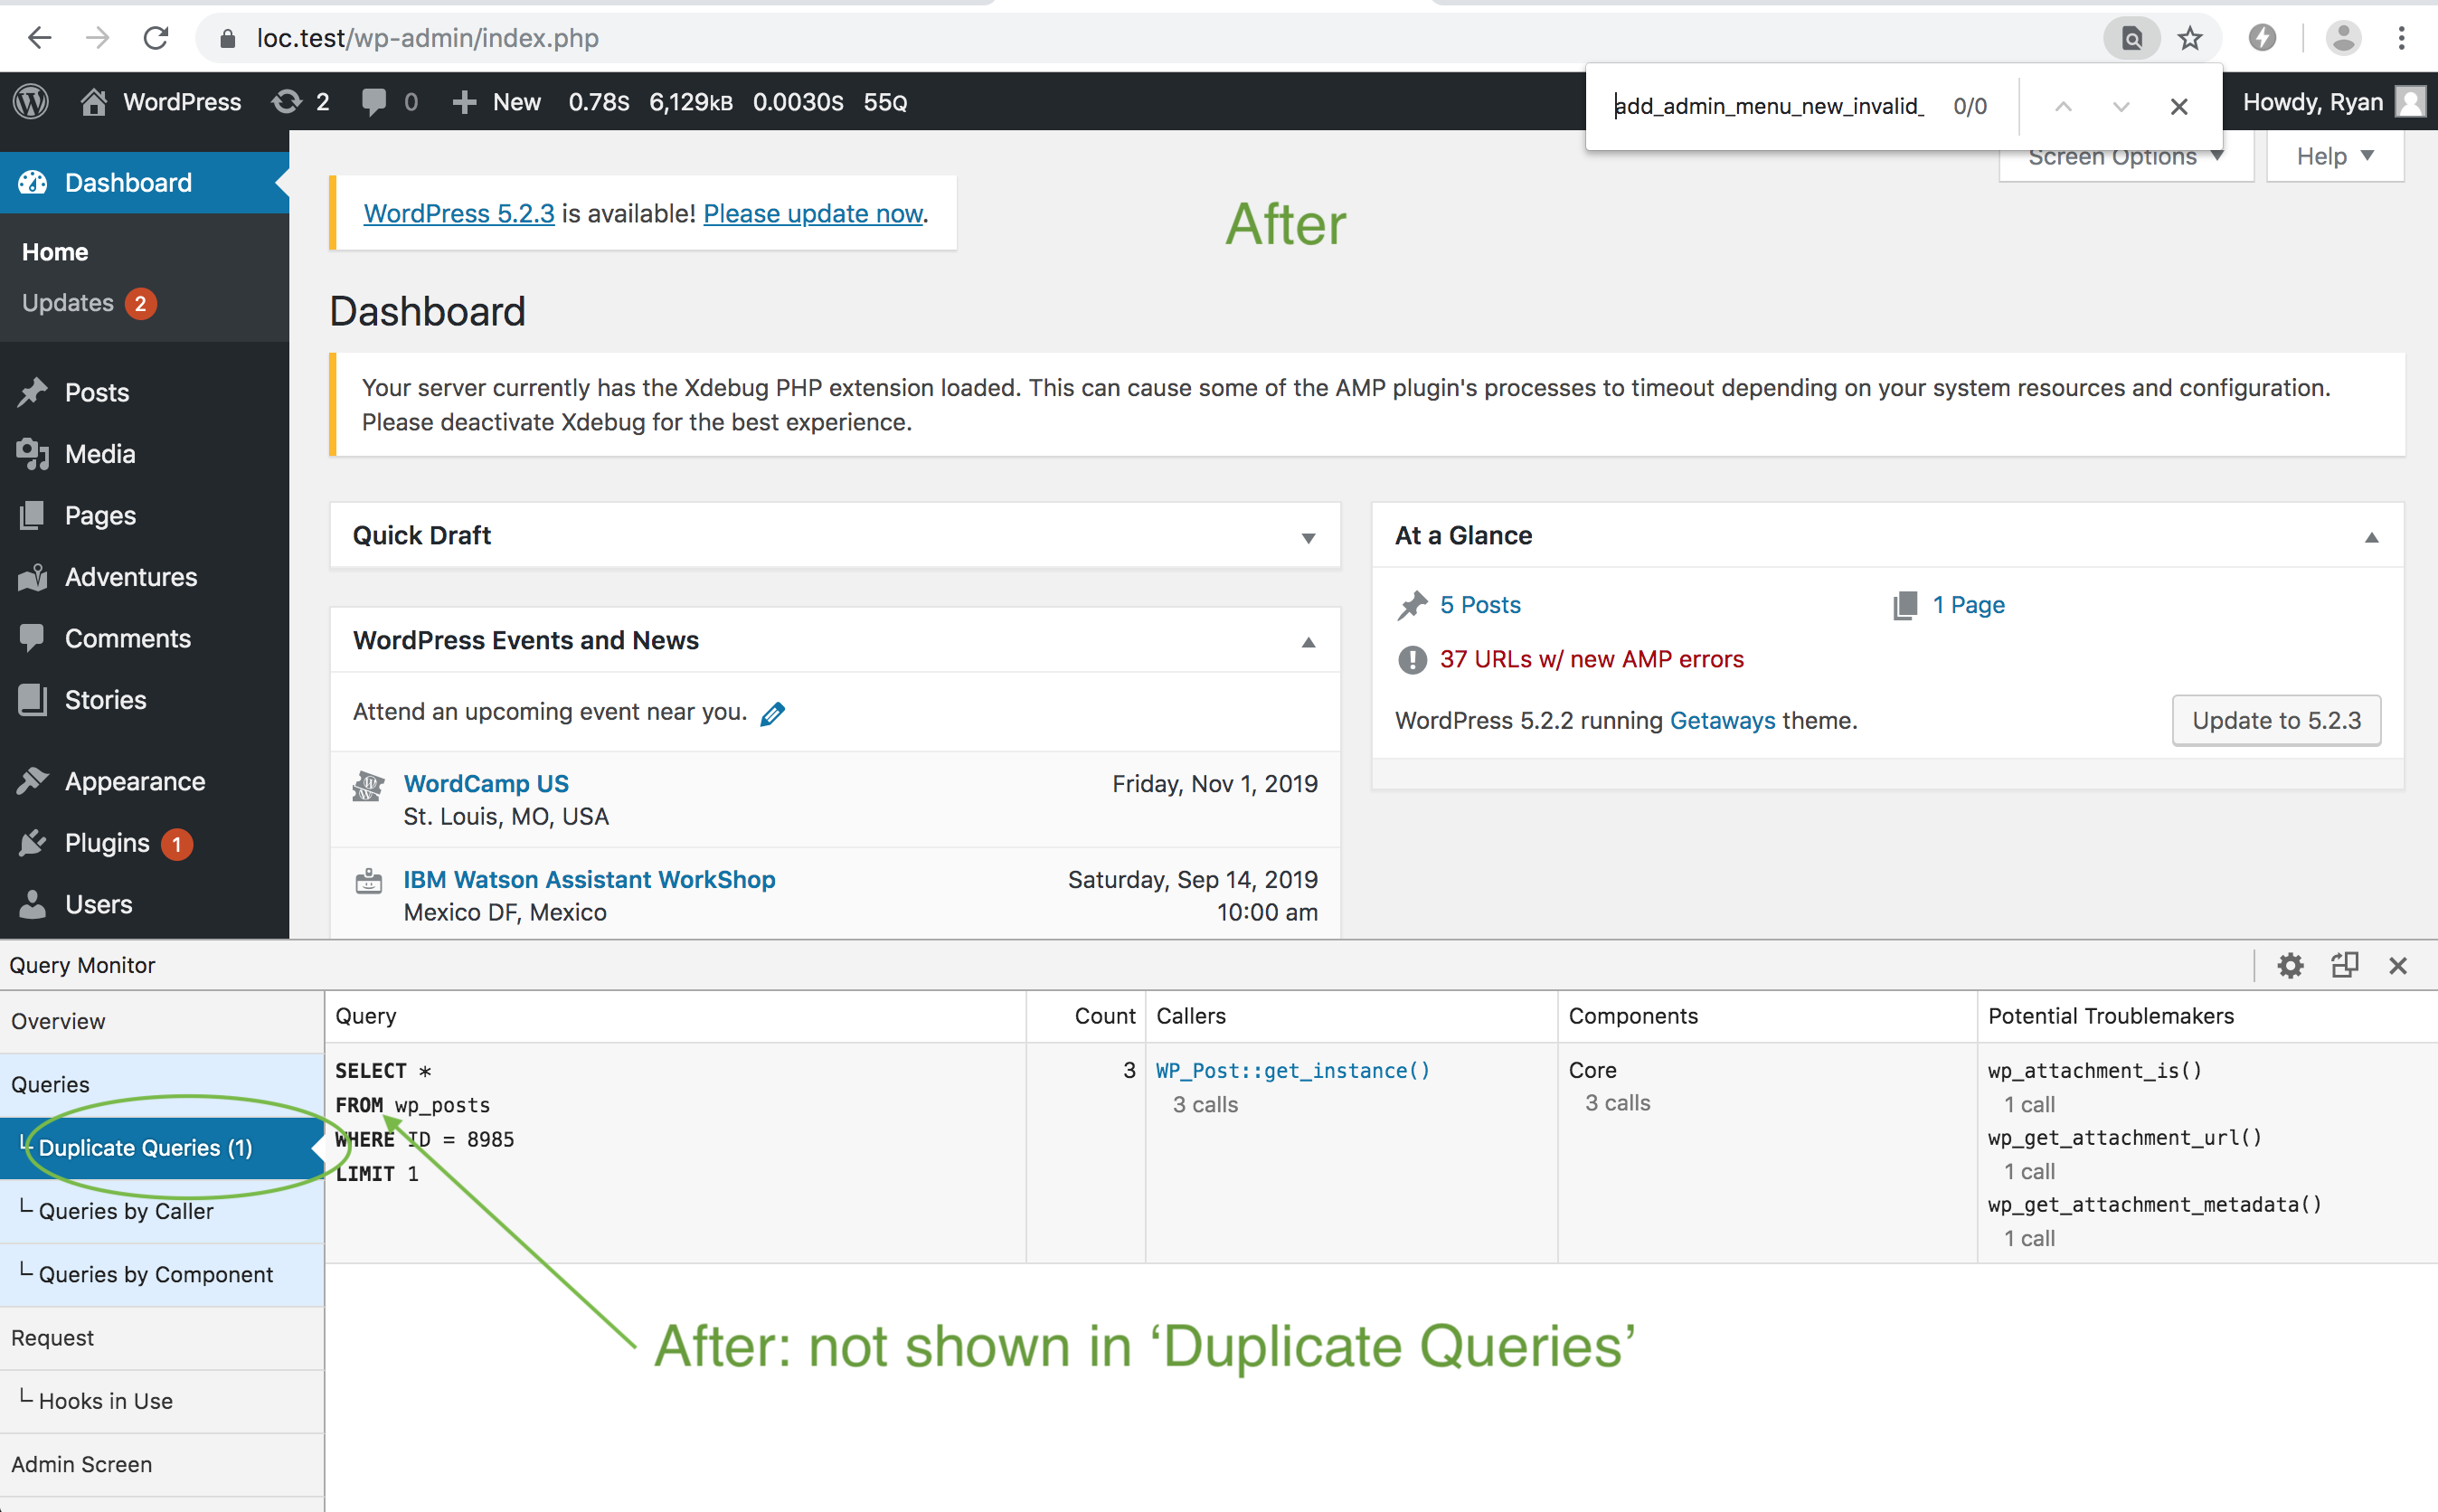Open the Help dropdown tab
The width and height of the screenshot is (2438, 1512).
tap(2334, 157)
